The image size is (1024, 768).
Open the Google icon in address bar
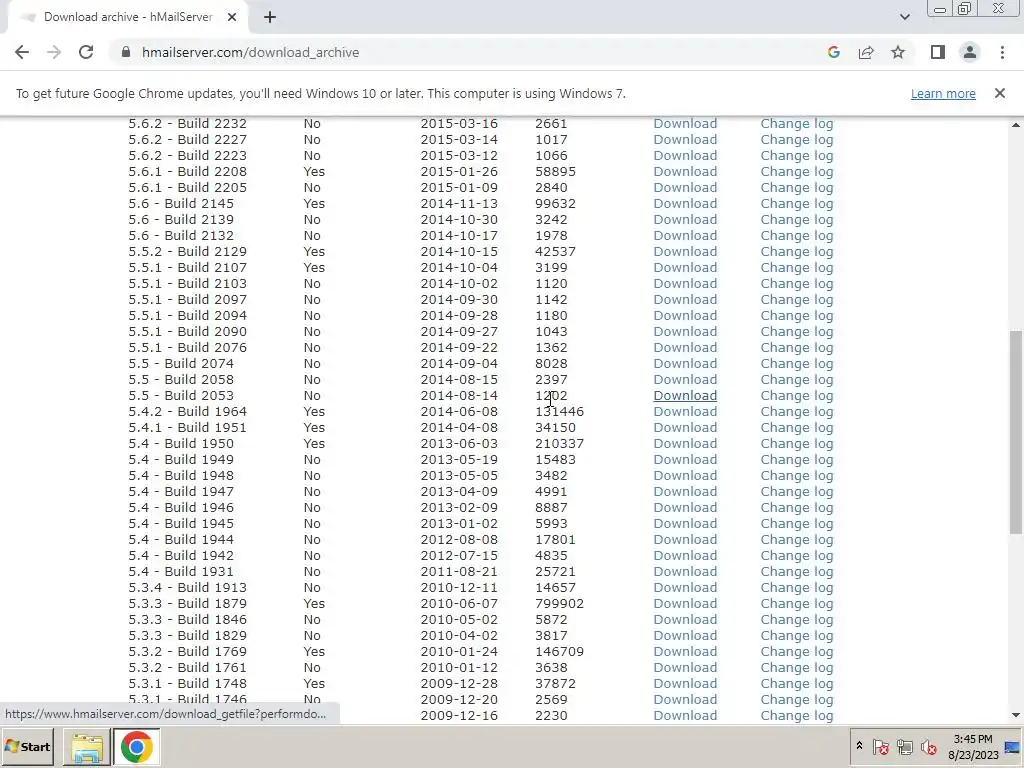pyautogui.click(x=833, y=52)
